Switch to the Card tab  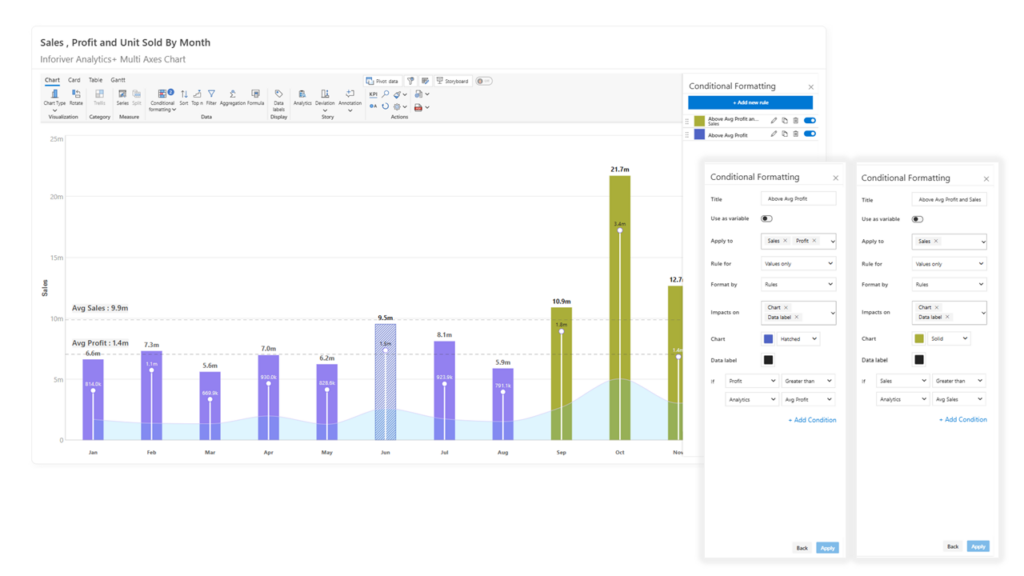[74, 80]
